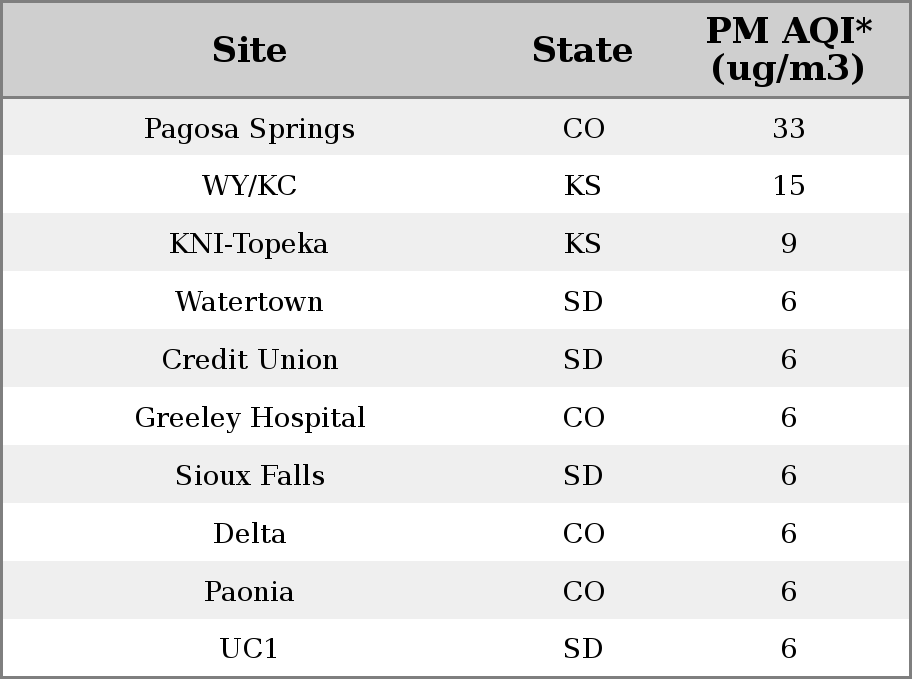Click the AQI value 15 for WY/KC

point(789,186)
